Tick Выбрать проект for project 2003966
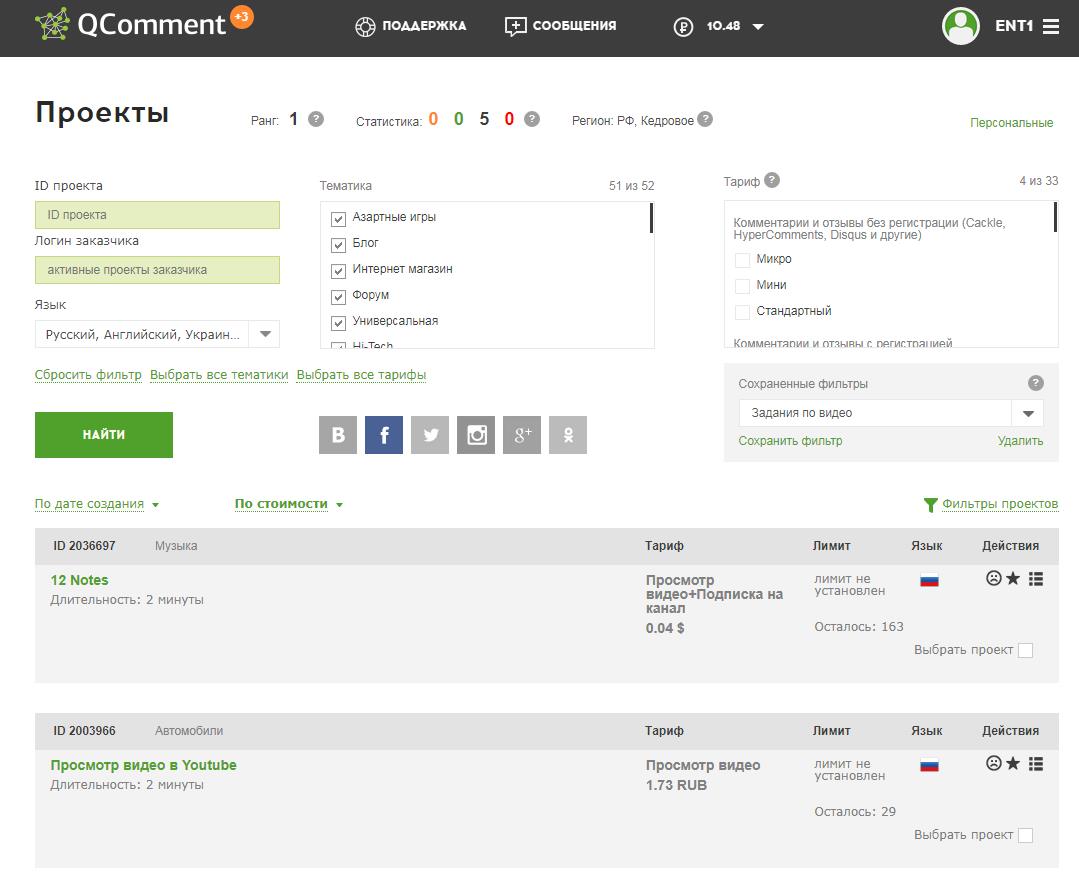The image size is (1079, 881). 1025,836
